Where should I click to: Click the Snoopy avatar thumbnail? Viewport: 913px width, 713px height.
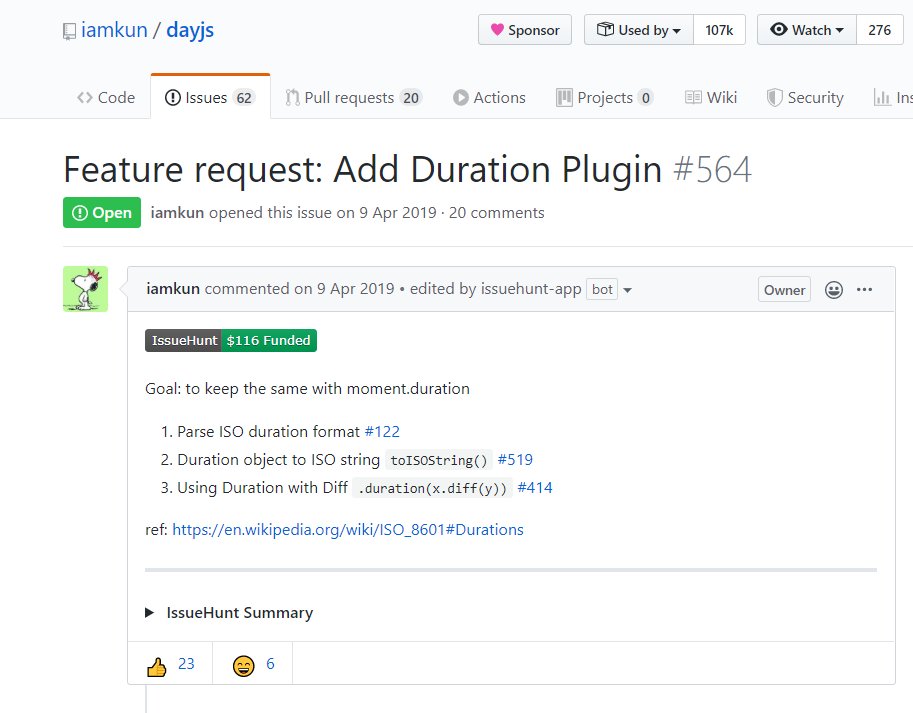86,289
